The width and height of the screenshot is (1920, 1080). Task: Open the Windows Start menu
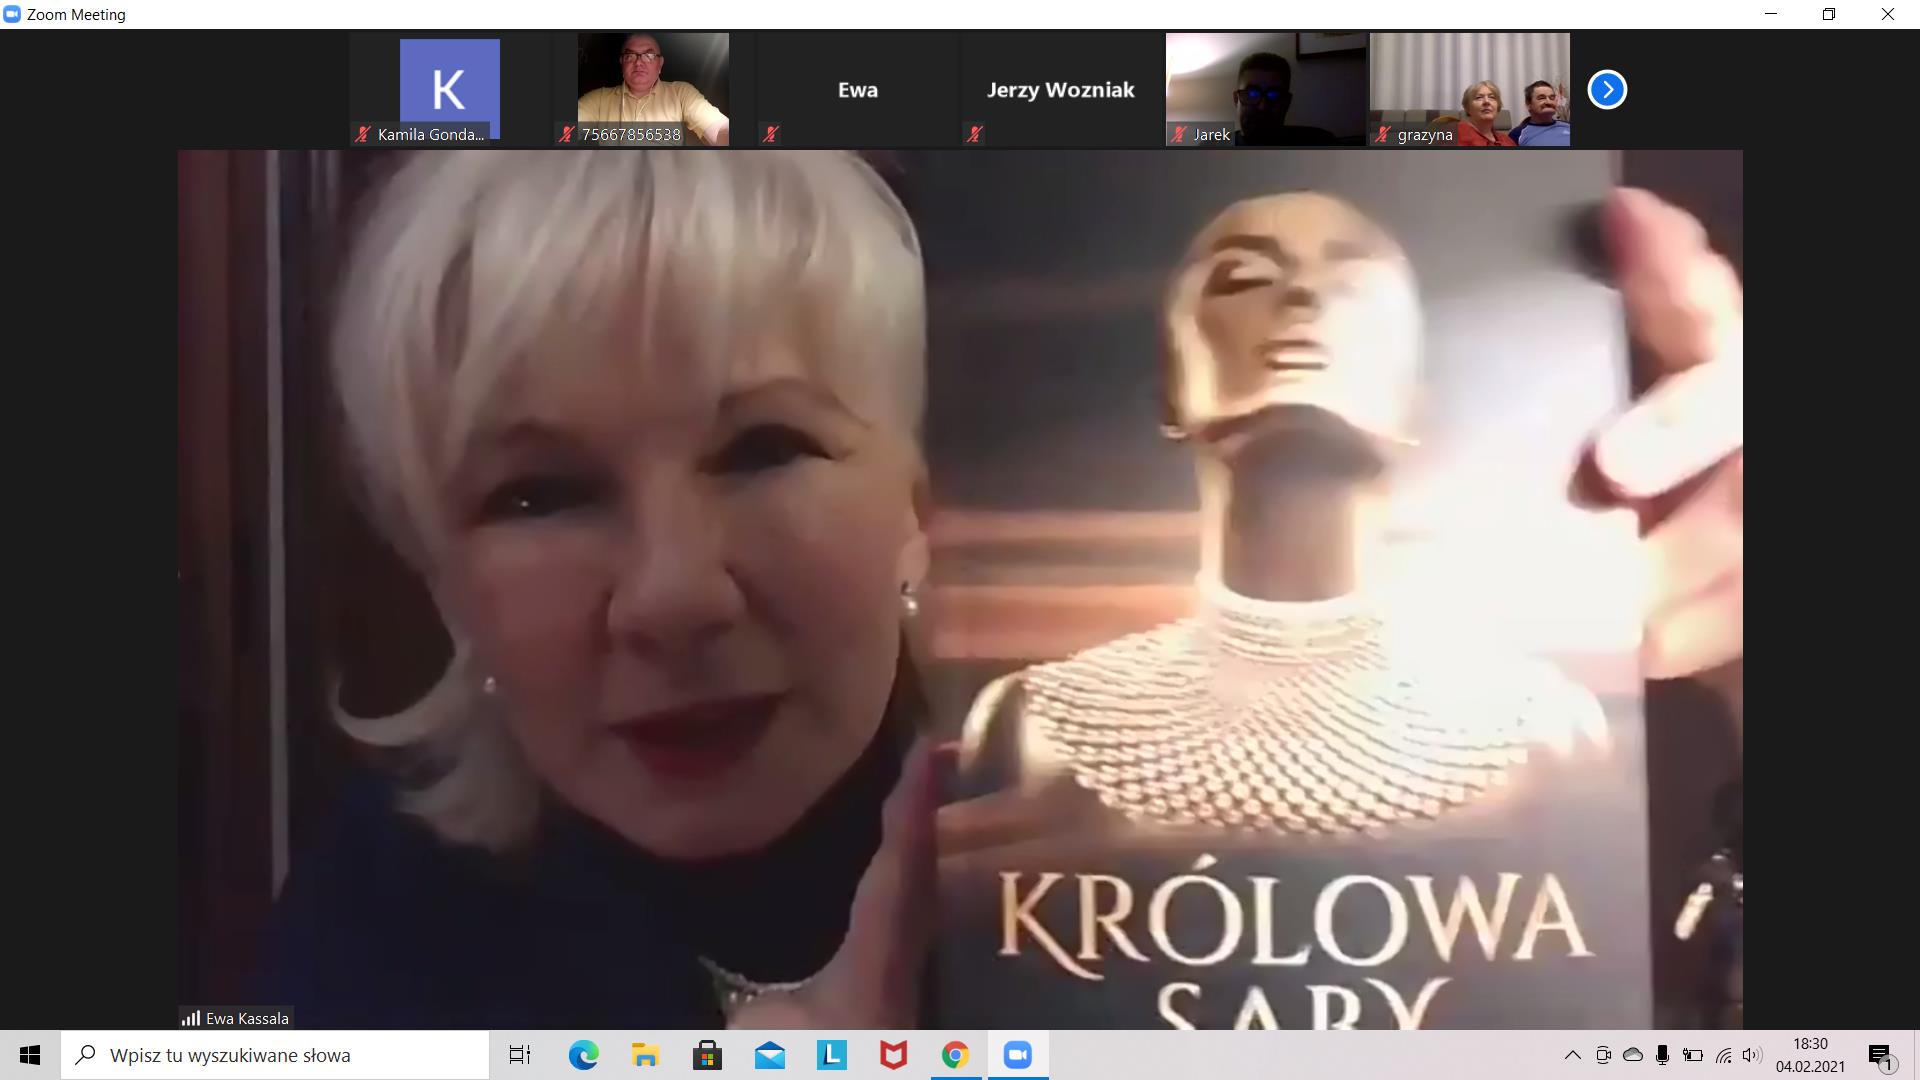point(30,1055)
